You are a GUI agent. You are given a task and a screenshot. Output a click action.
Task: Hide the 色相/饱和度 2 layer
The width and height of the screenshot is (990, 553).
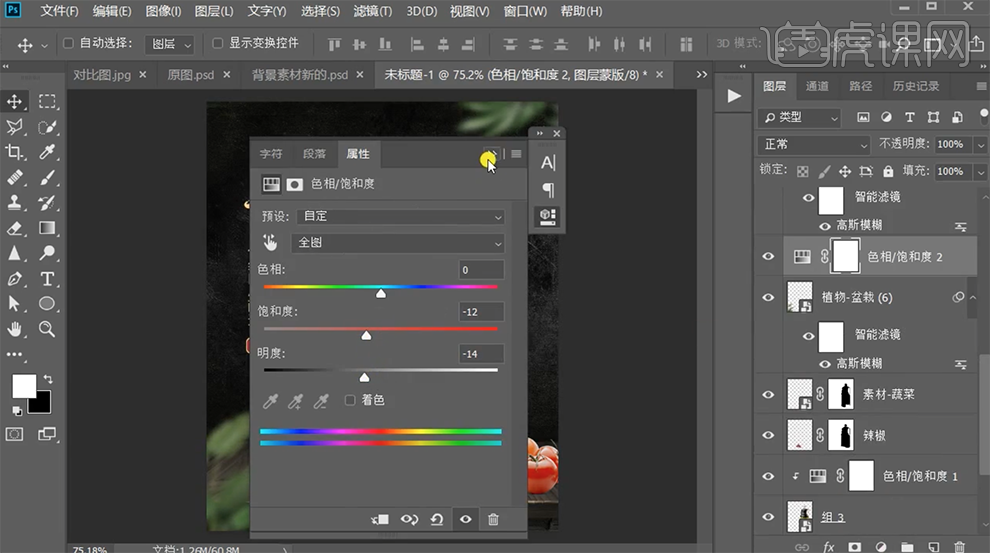click(x=768, y=257)
